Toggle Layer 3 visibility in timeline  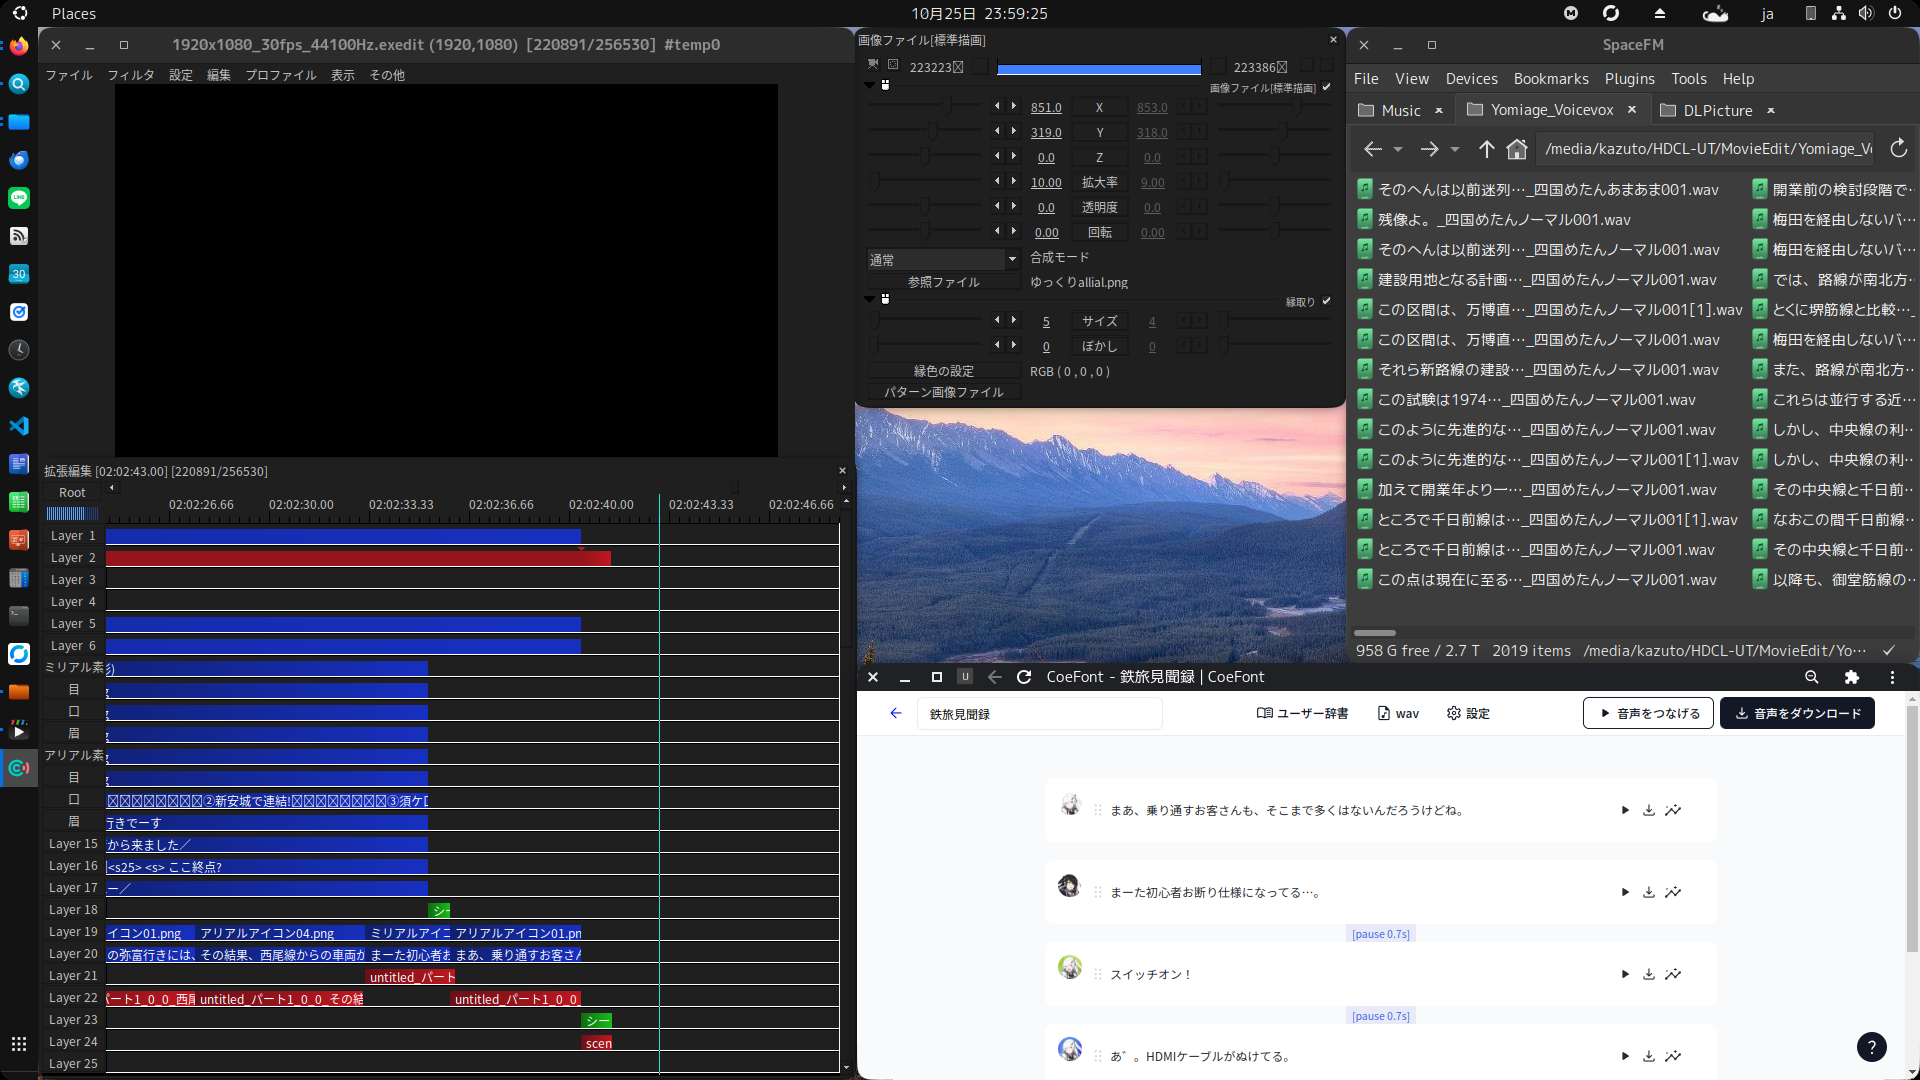click(73, 580)
